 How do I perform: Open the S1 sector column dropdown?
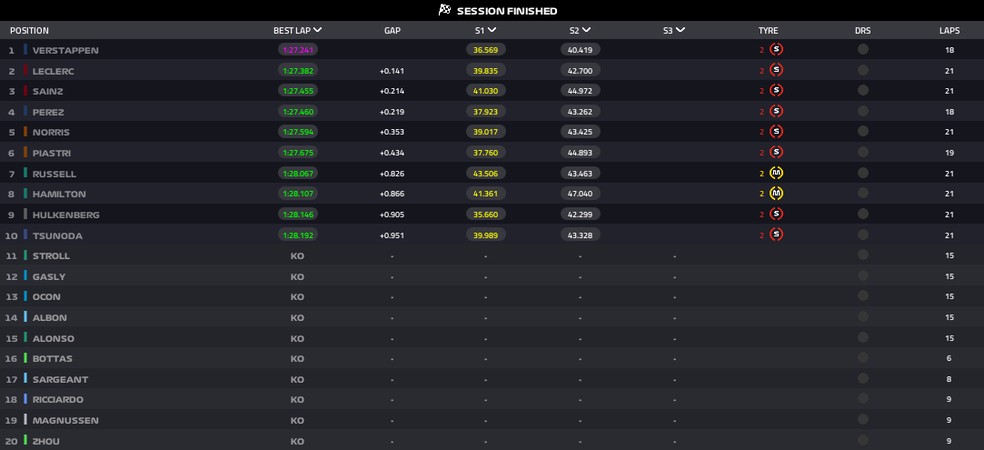[491, 30]
